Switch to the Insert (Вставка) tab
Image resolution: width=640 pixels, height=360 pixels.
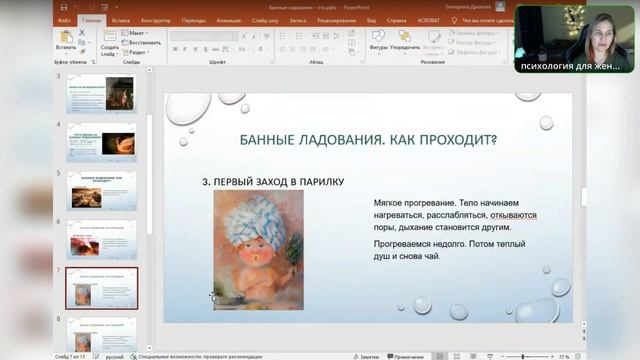point(121,20)
